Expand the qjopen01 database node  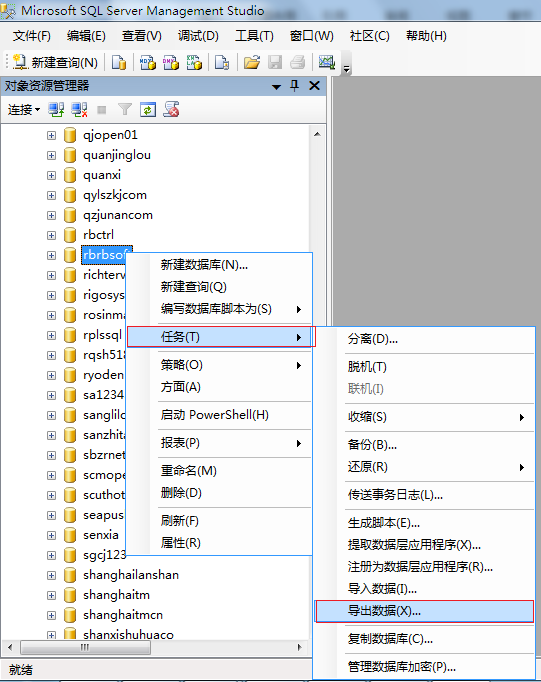[51, 135]
